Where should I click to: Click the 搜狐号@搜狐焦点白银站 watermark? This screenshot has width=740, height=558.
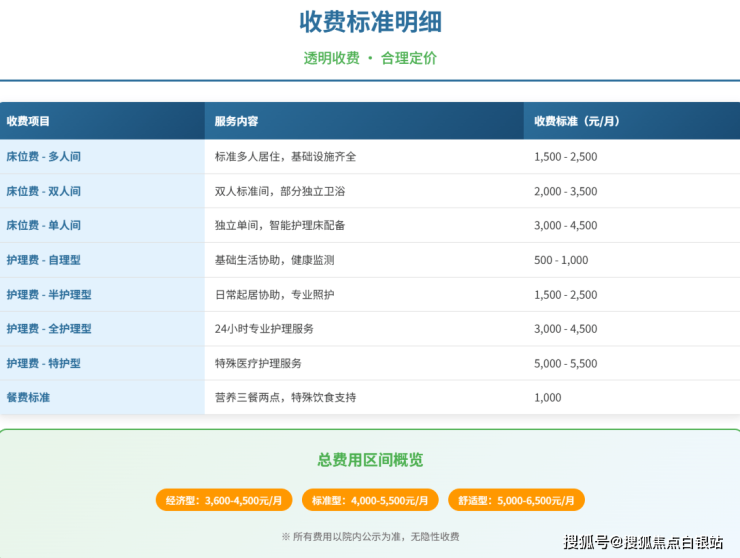coord(643,542)
